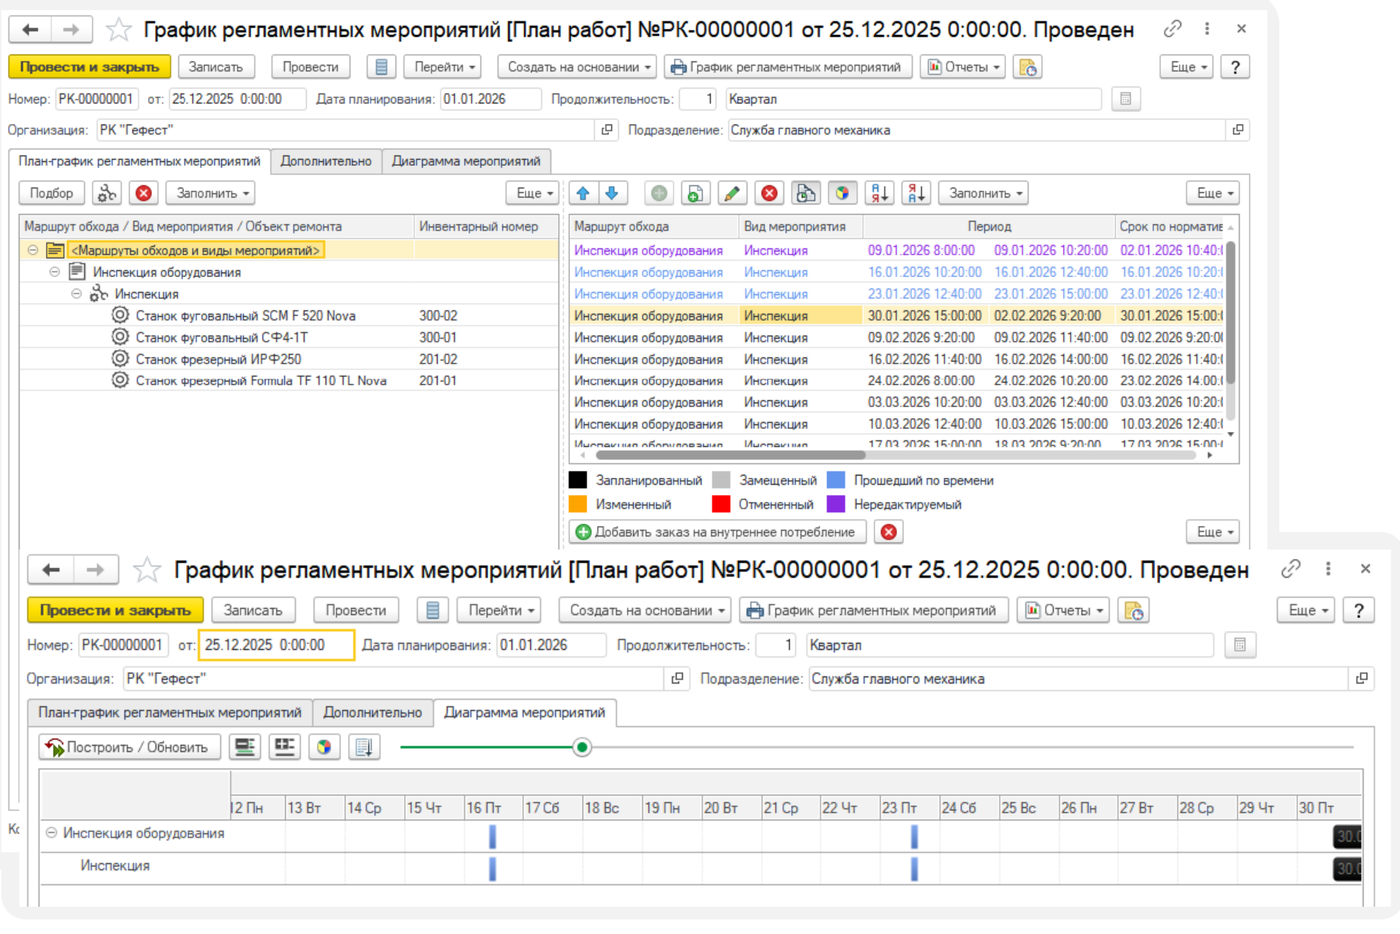Switch to Диаграмма мероприятий tab in upper window

[466, 161]
